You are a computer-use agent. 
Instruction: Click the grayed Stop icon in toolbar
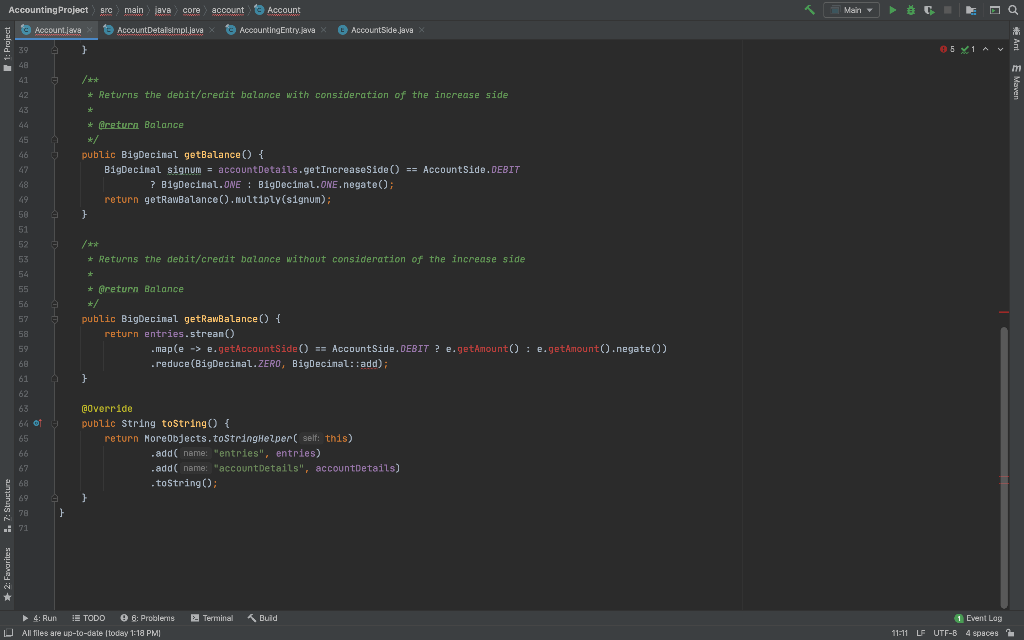pos(947,10)
